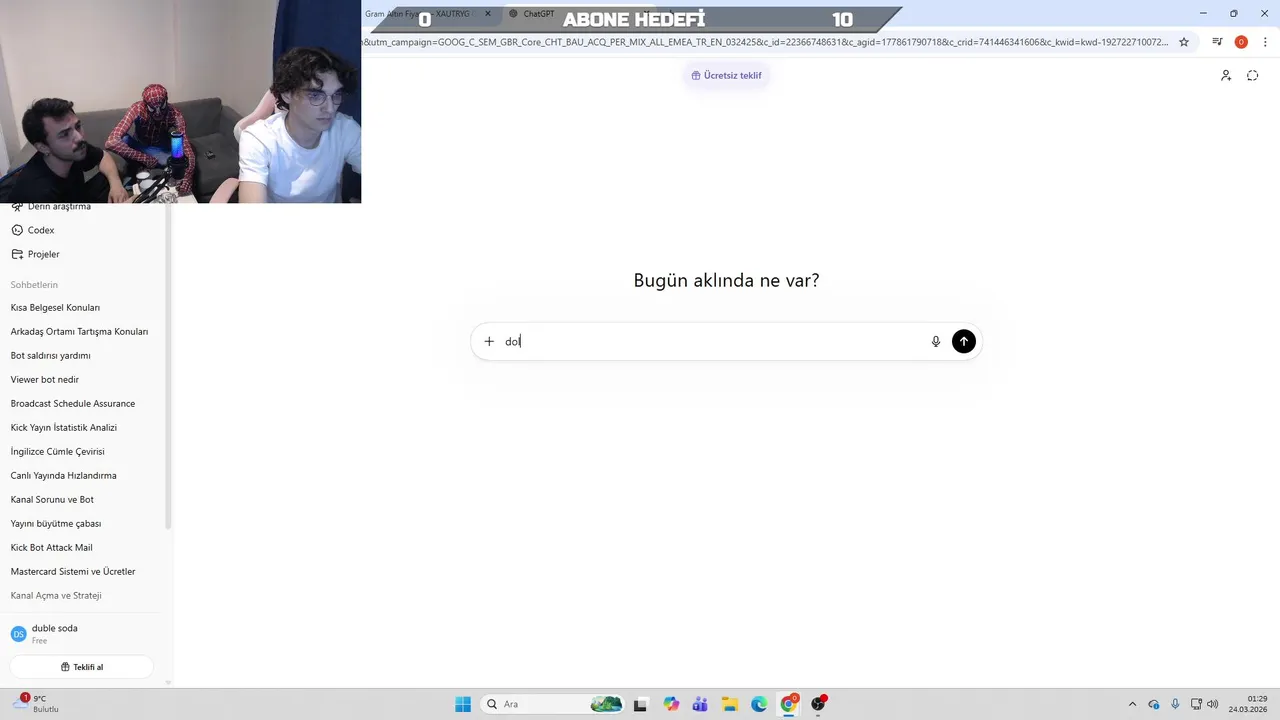Click the sidebar vertical scrollbar
Viewport: 1280px width, 720px height.
168,365
